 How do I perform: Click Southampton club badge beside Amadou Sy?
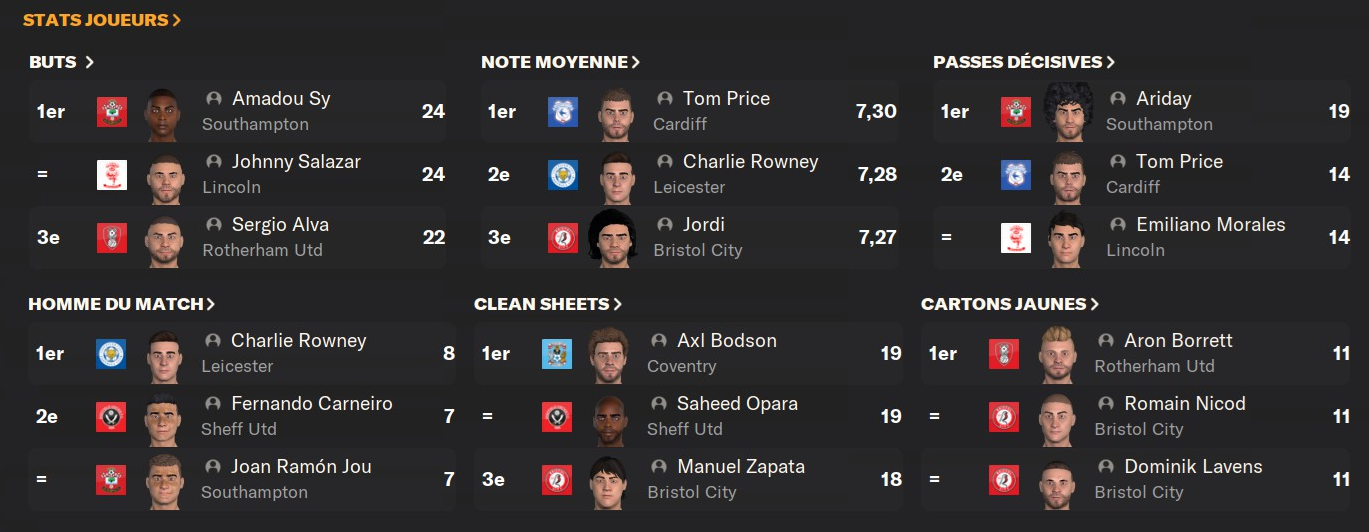[112, 111]
